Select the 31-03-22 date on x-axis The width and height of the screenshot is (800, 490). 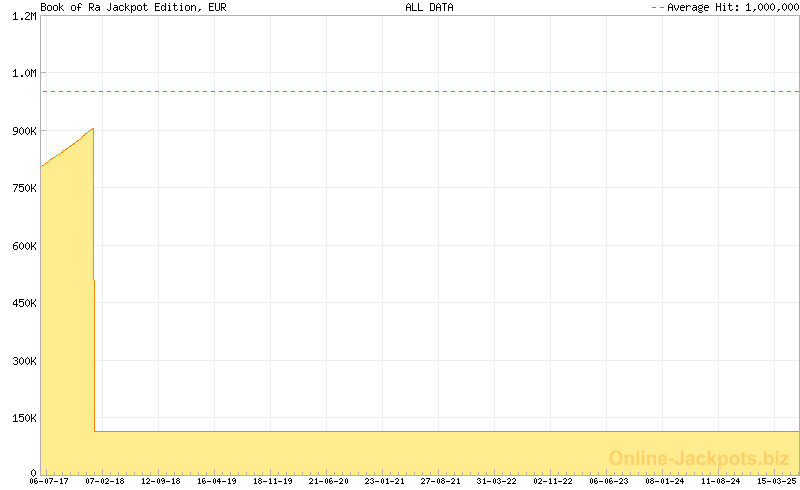(497, 481)
